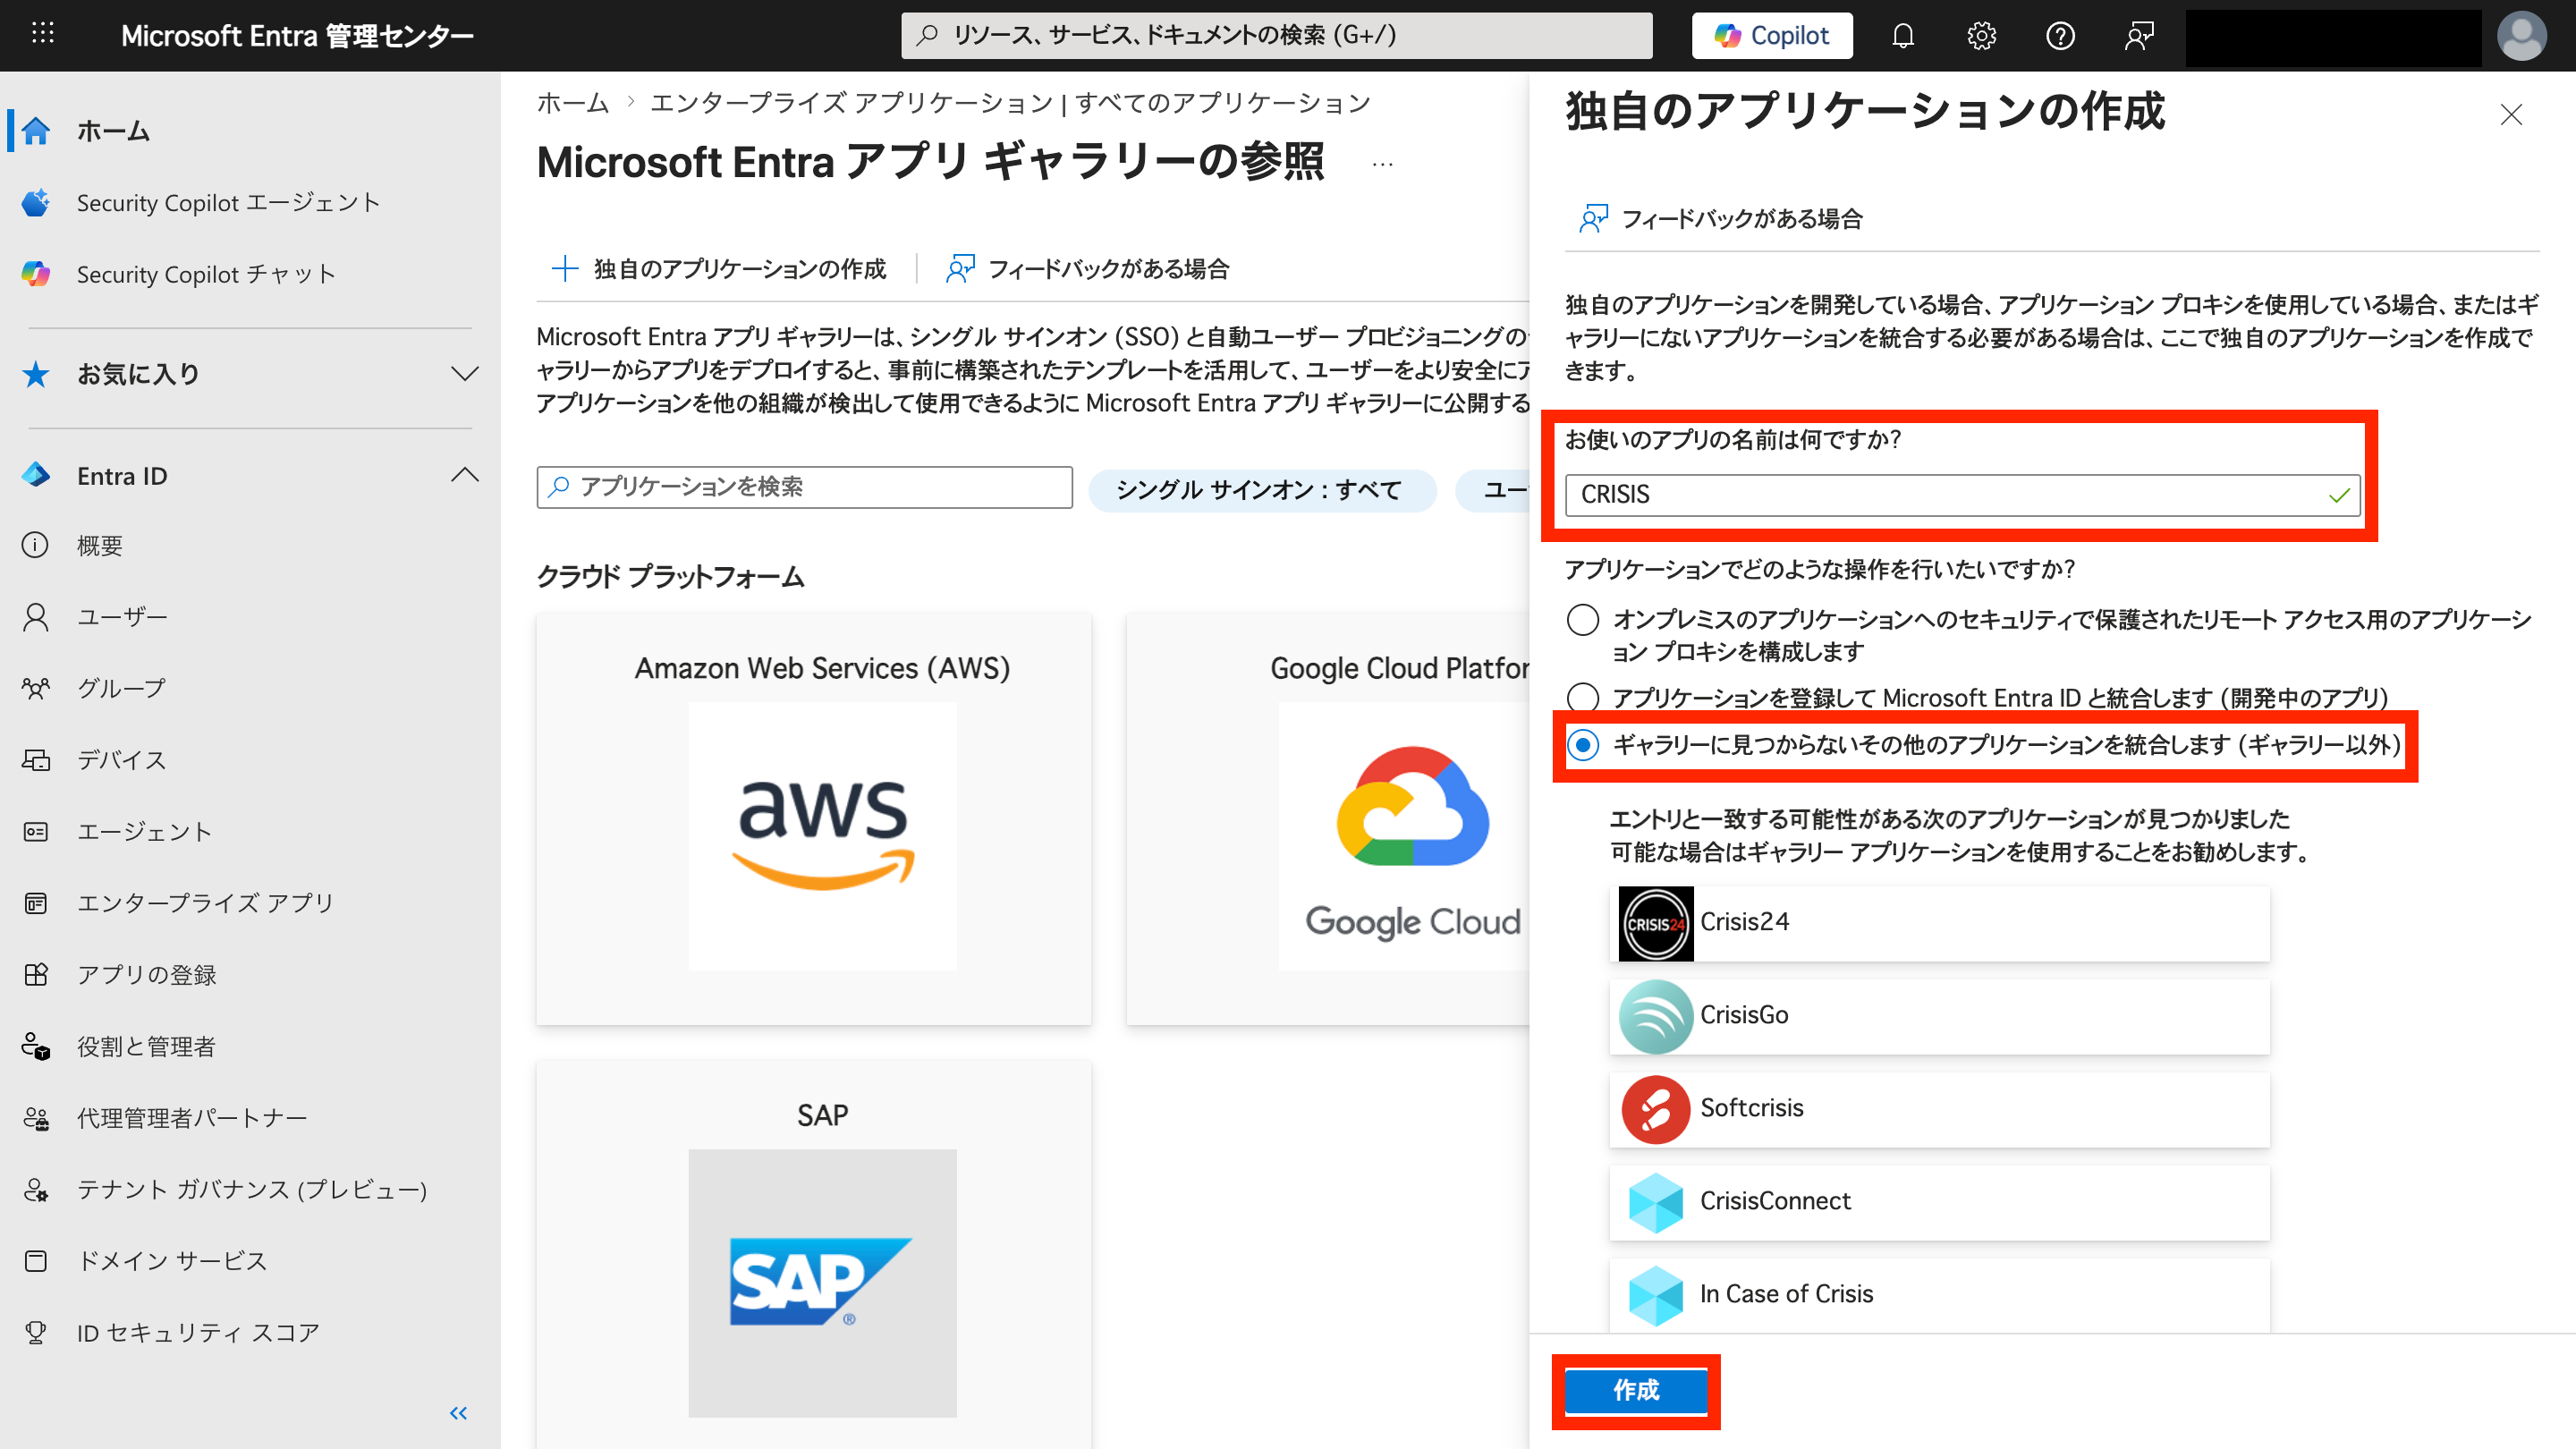Click the エージェント icon in sidebar

(36, 831)
